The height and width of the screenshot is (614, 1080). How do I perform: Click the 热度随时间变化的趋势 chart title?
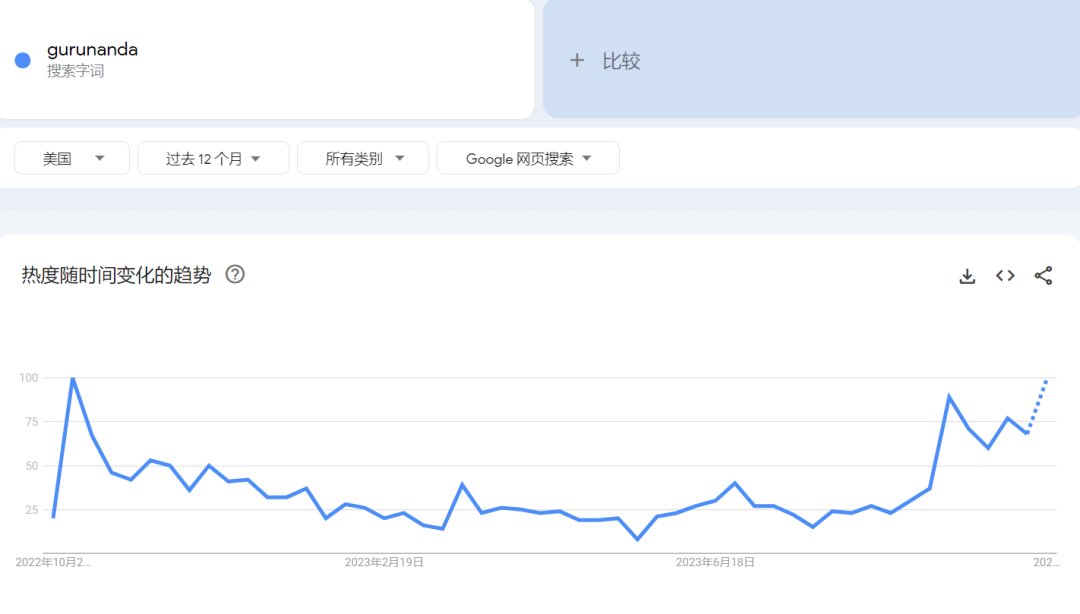[116, 275]
